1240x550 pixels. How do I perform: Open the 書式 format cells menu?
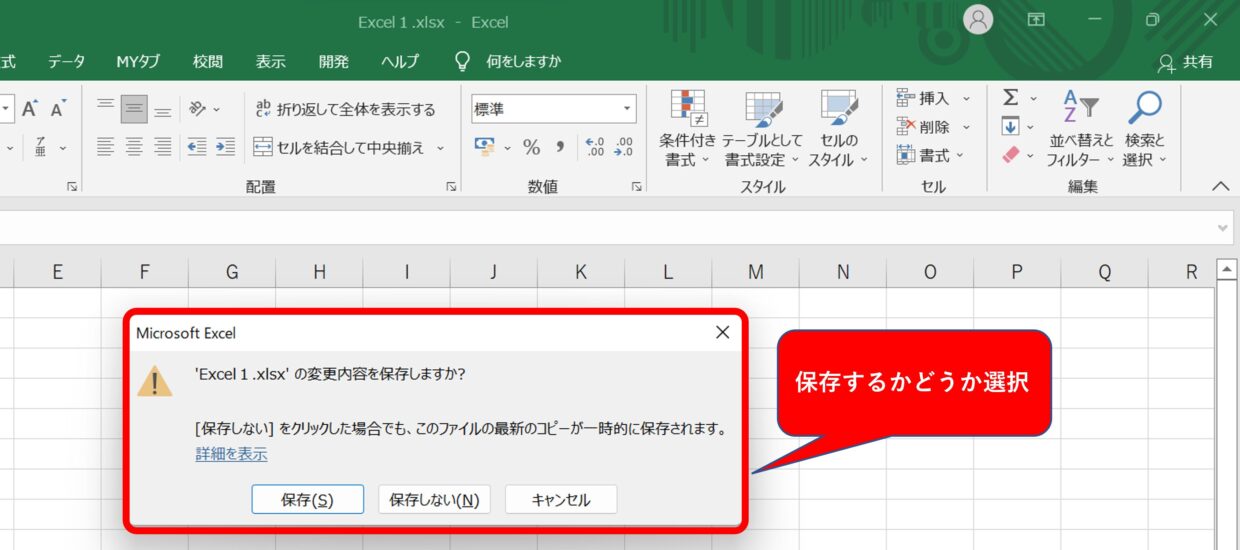tap(933, 155)
